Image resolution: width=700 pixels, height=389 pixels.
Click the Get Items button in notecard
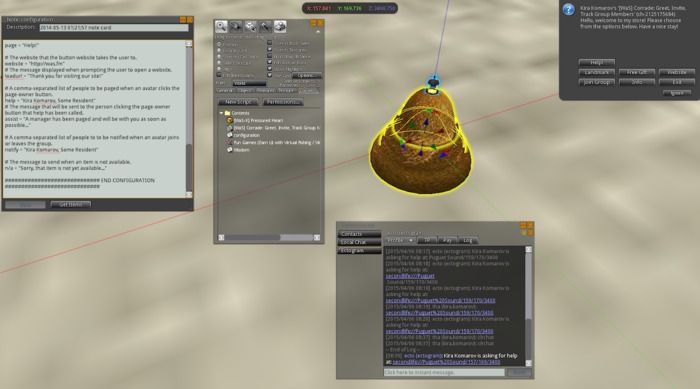(x=71, y=205)
